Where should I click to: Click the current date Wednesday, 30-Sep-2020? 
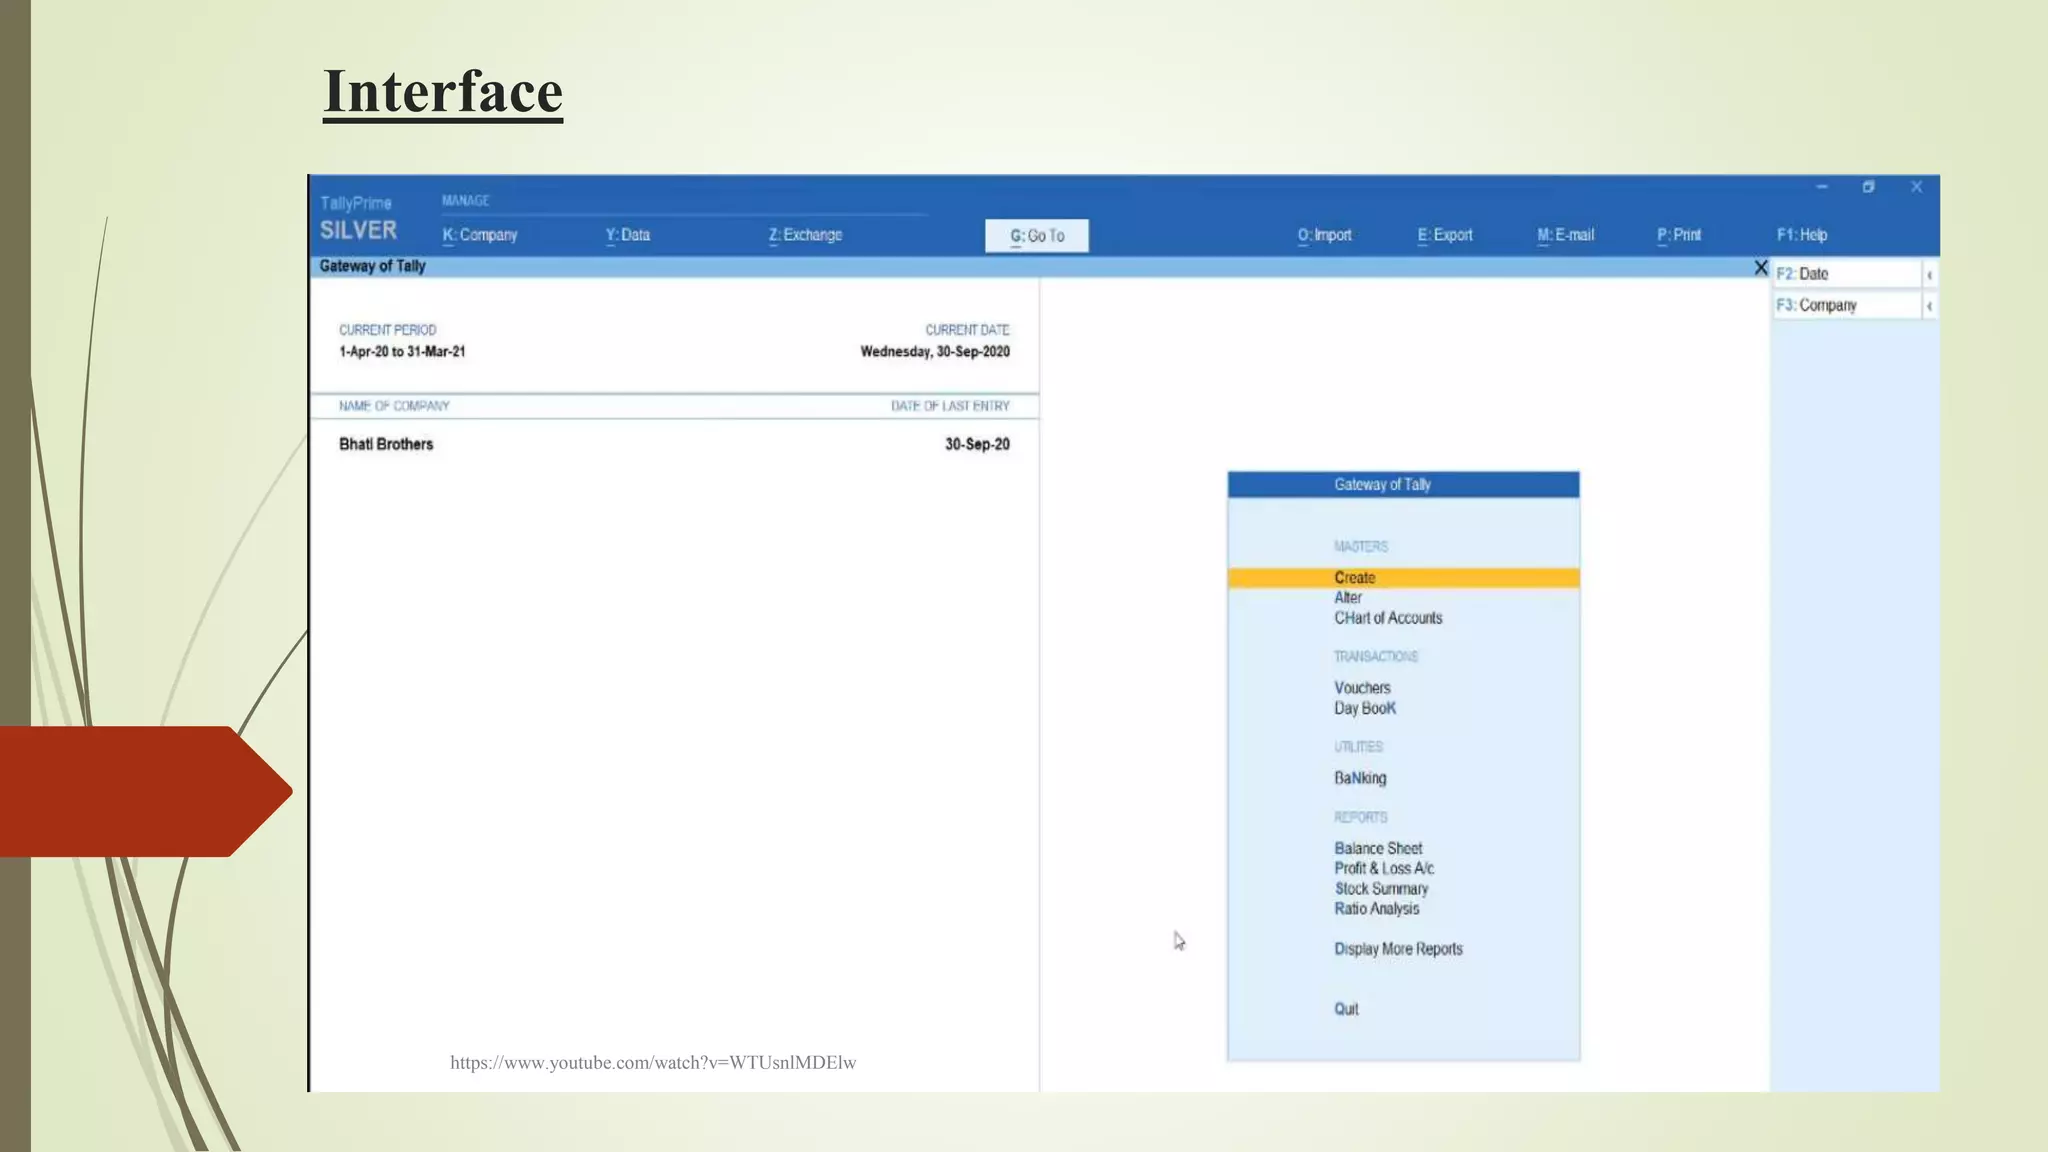(935, 352)
